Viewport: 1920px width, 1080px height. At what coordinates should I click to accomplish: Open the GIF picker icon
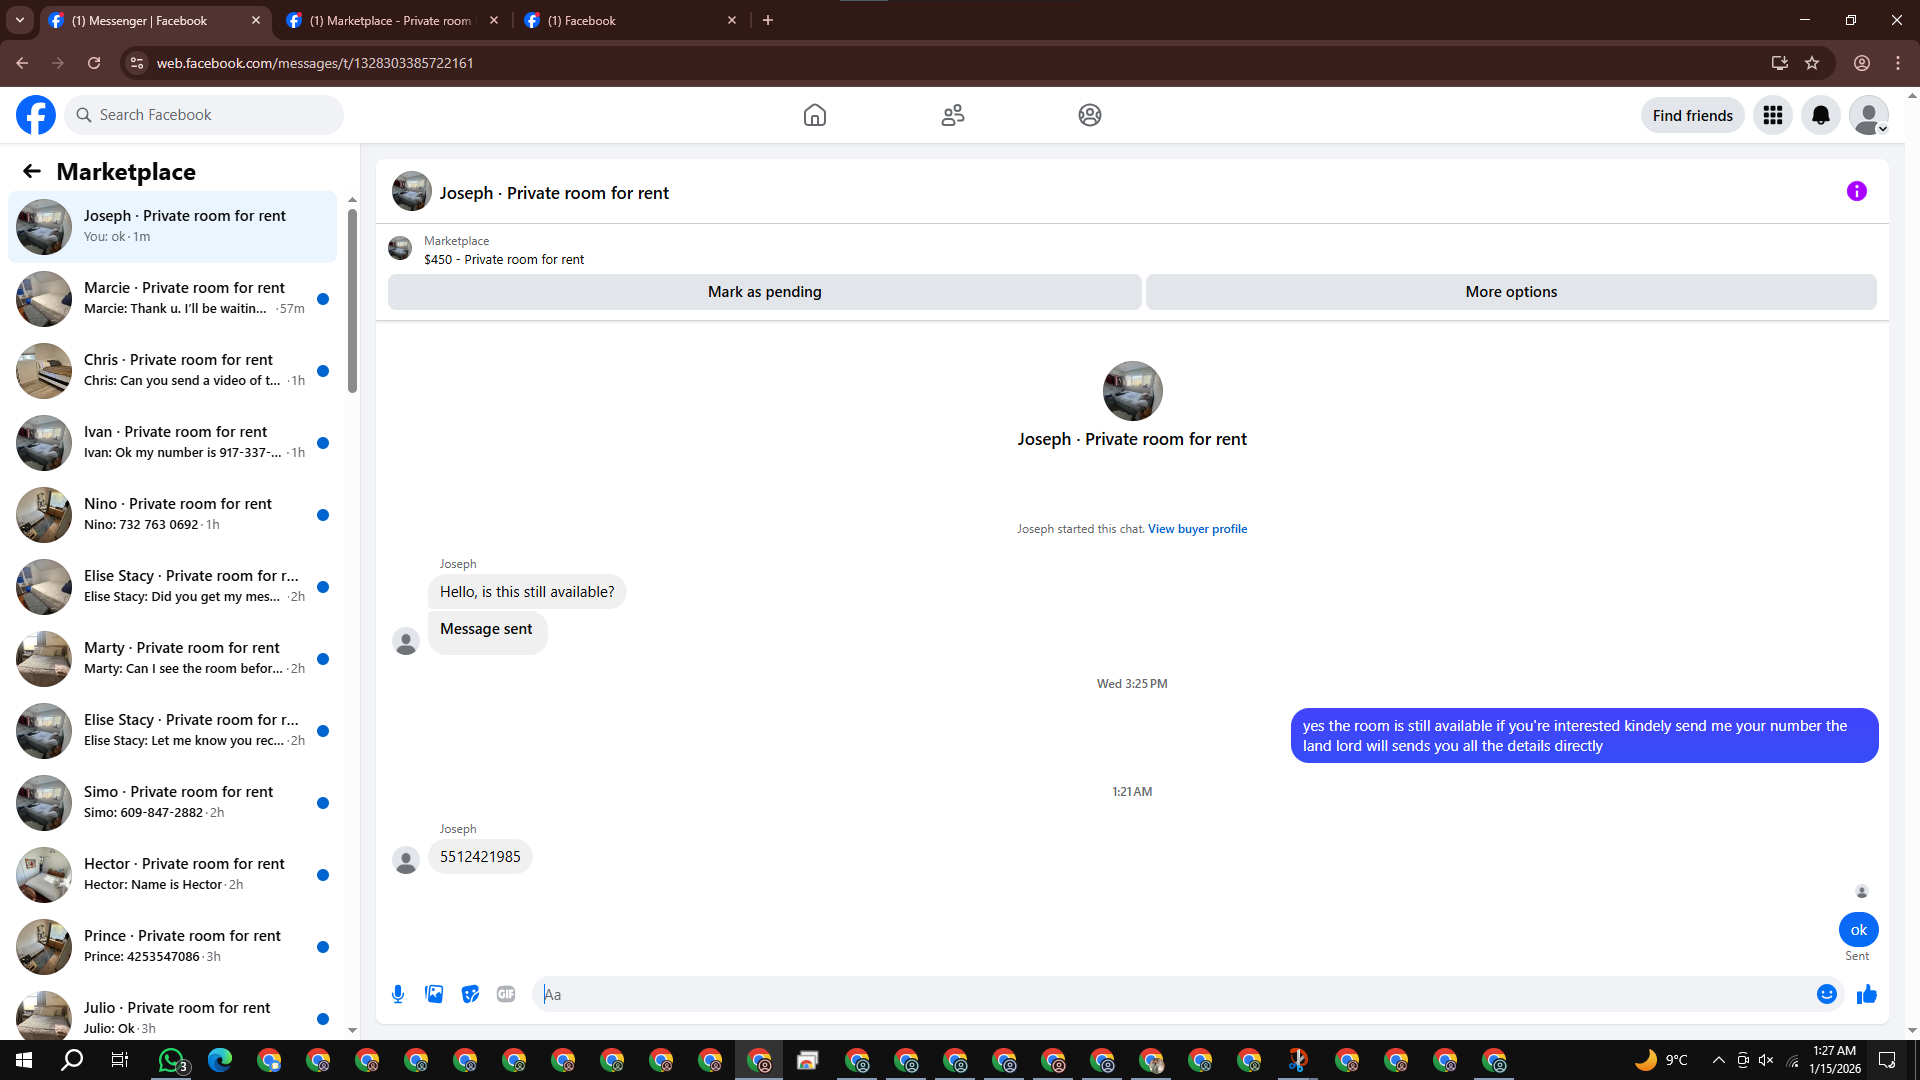[506, 994]
